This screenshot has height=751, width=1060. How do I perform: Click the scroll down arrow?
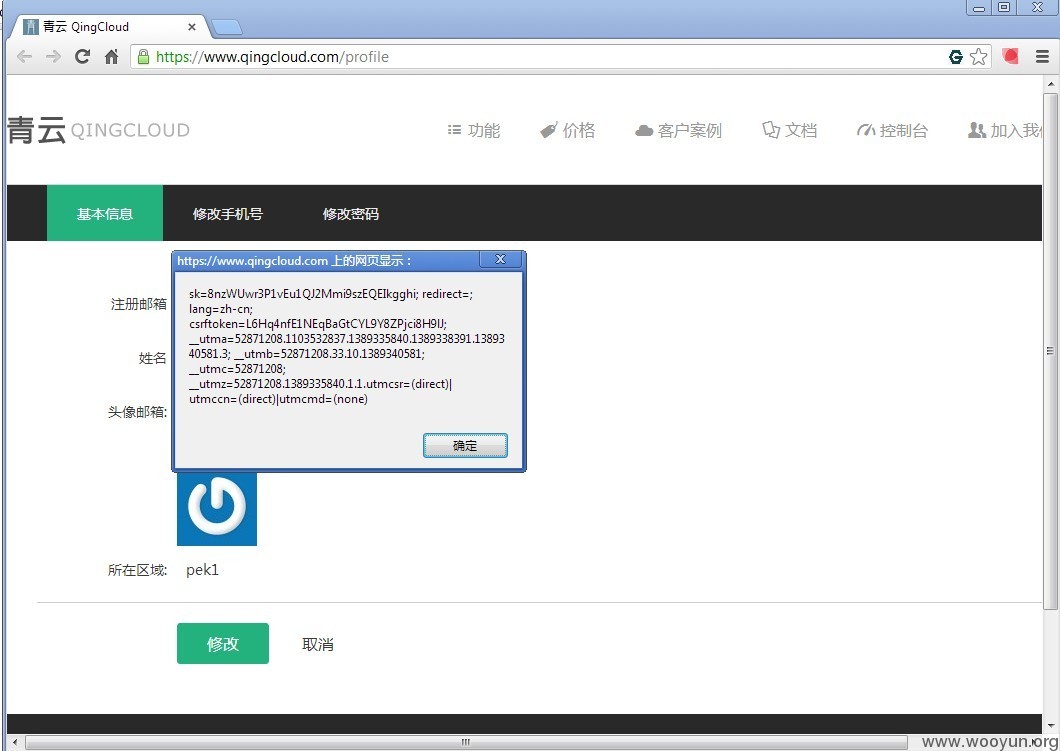click(1050, 725)
